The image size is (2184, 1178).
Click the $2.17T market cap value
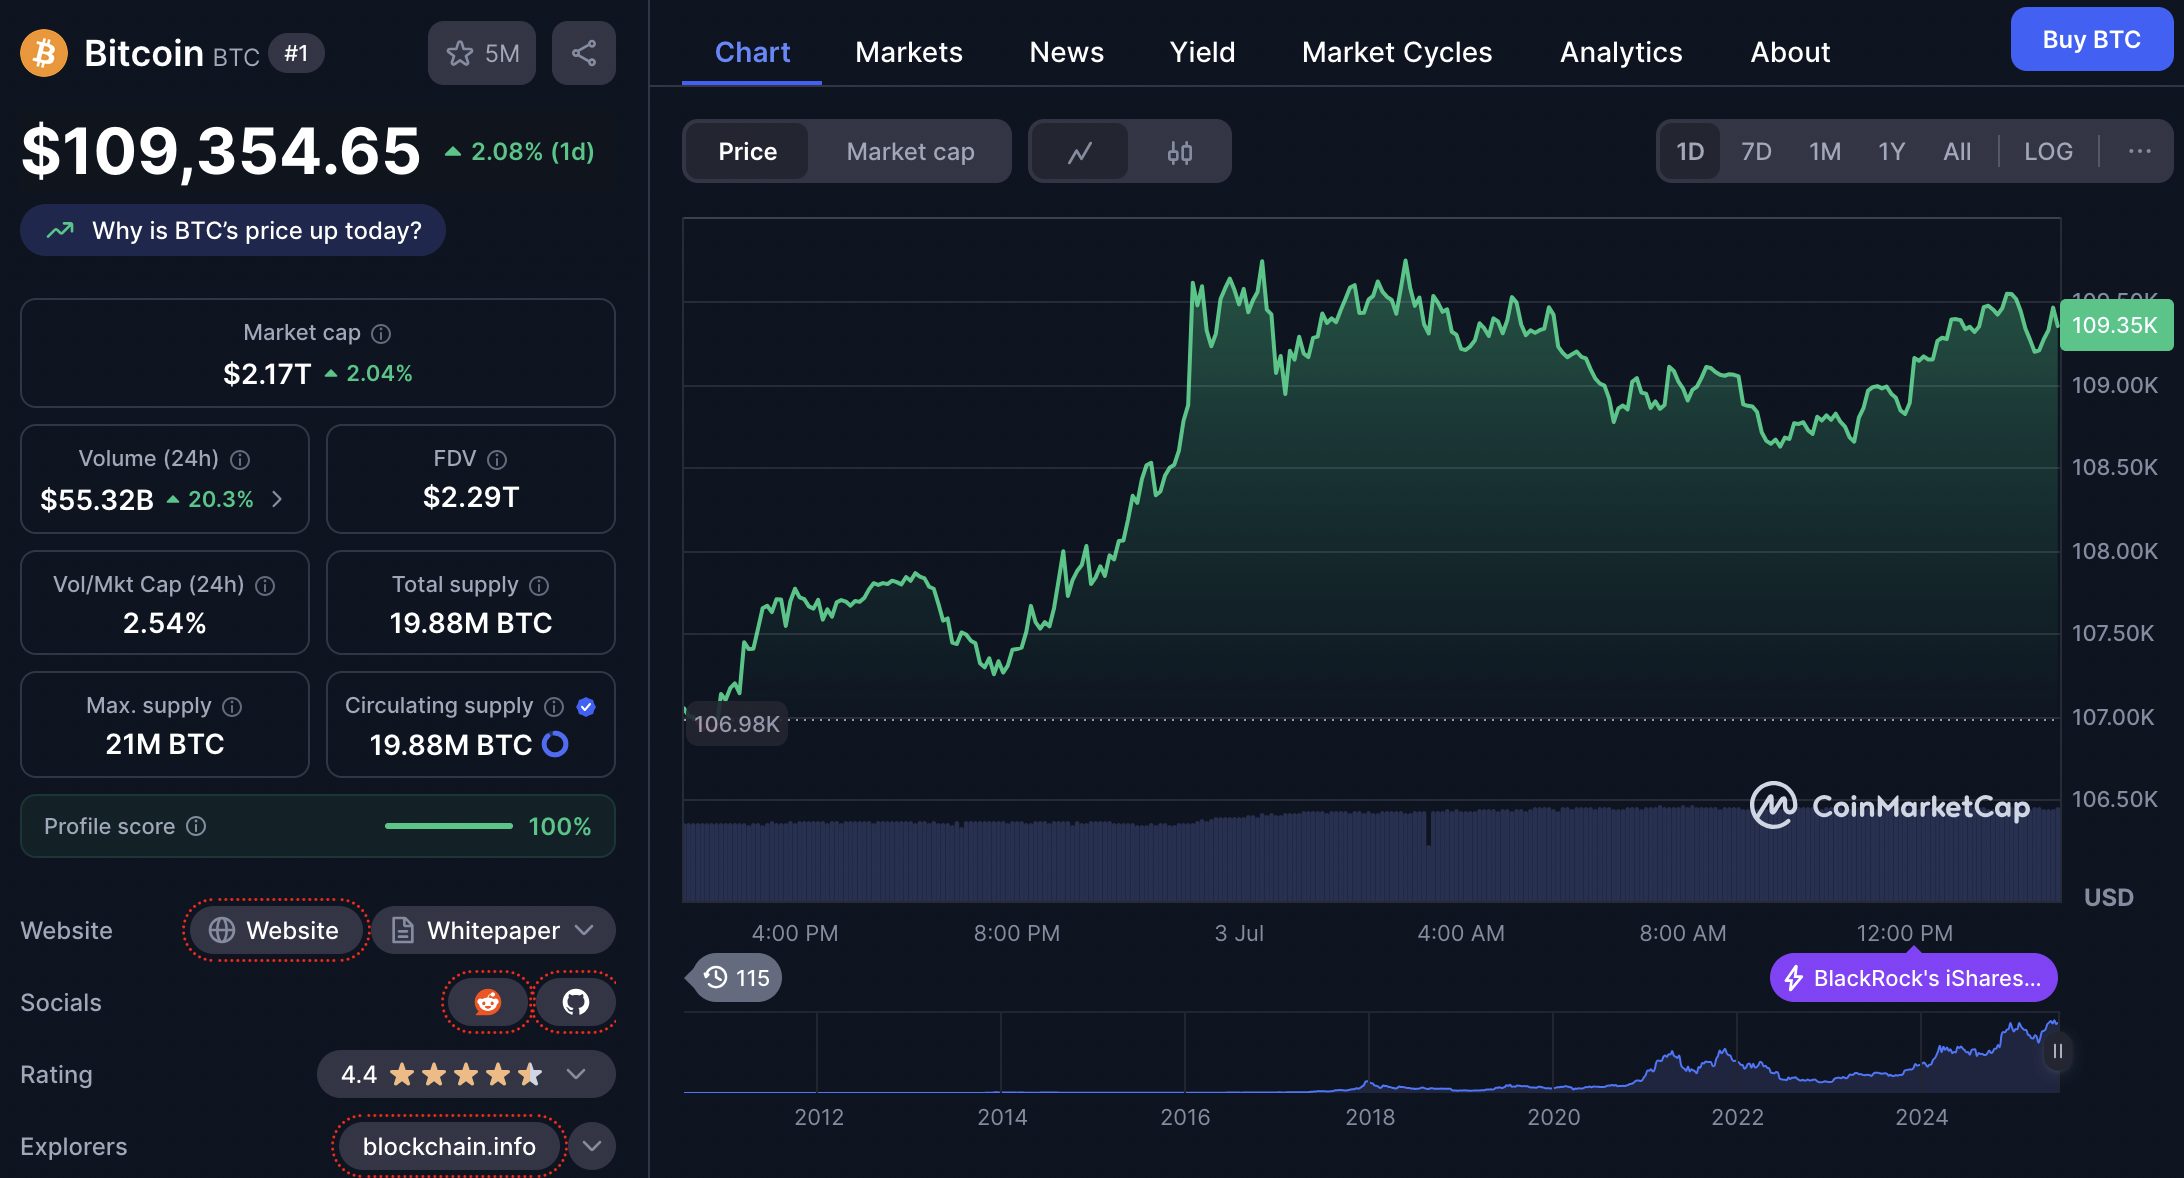(x=267, y=373)
